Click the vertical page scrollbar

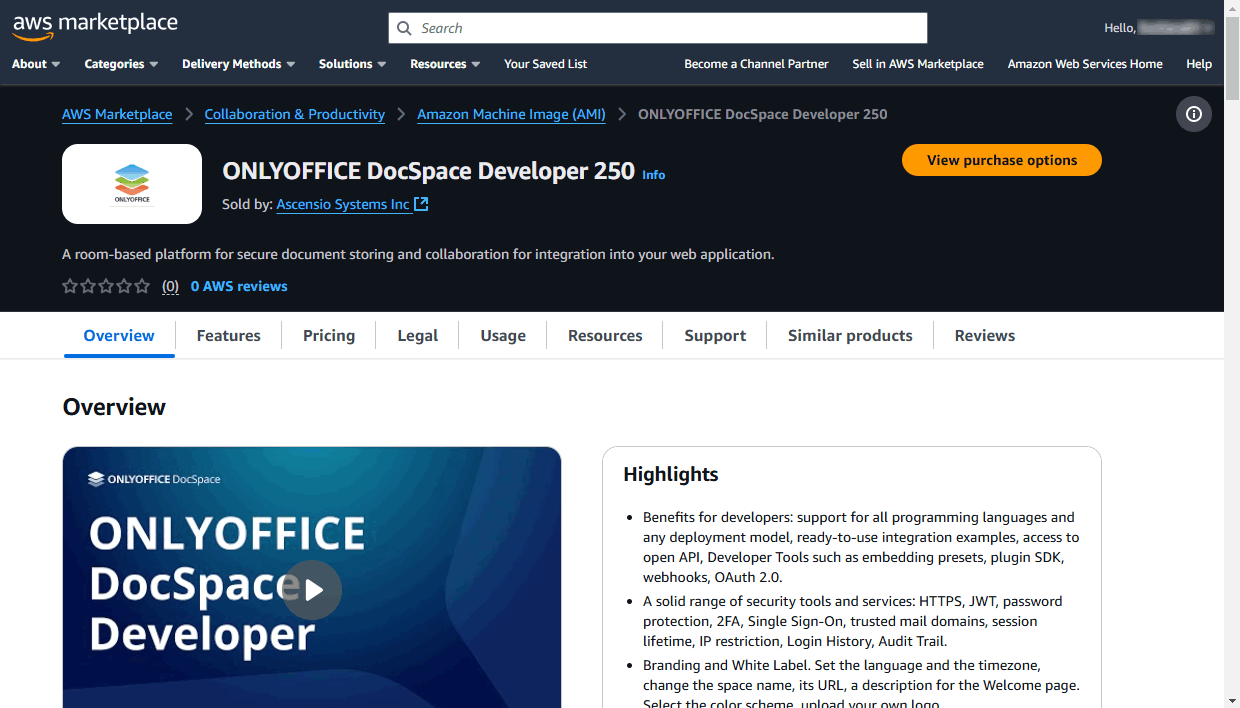[x=1232, y=400]
